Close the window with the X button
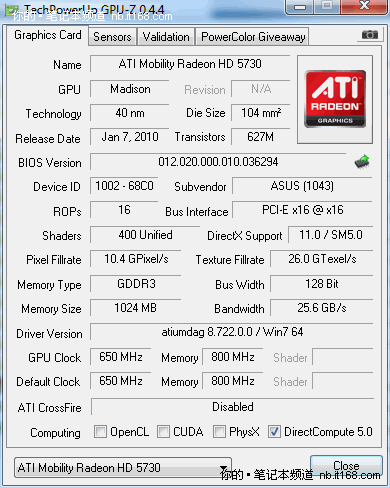This screenshot has height=488, width=390. [364, 6]
